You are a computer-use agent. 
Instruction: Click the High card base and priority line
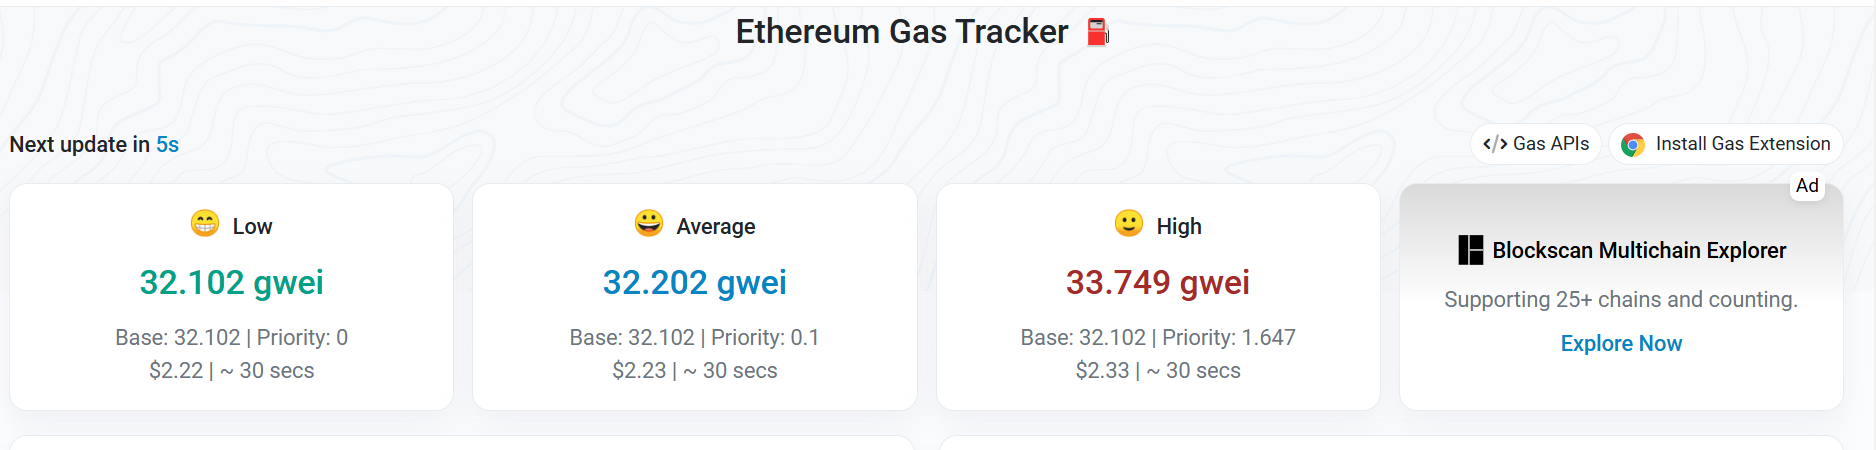1158,337
